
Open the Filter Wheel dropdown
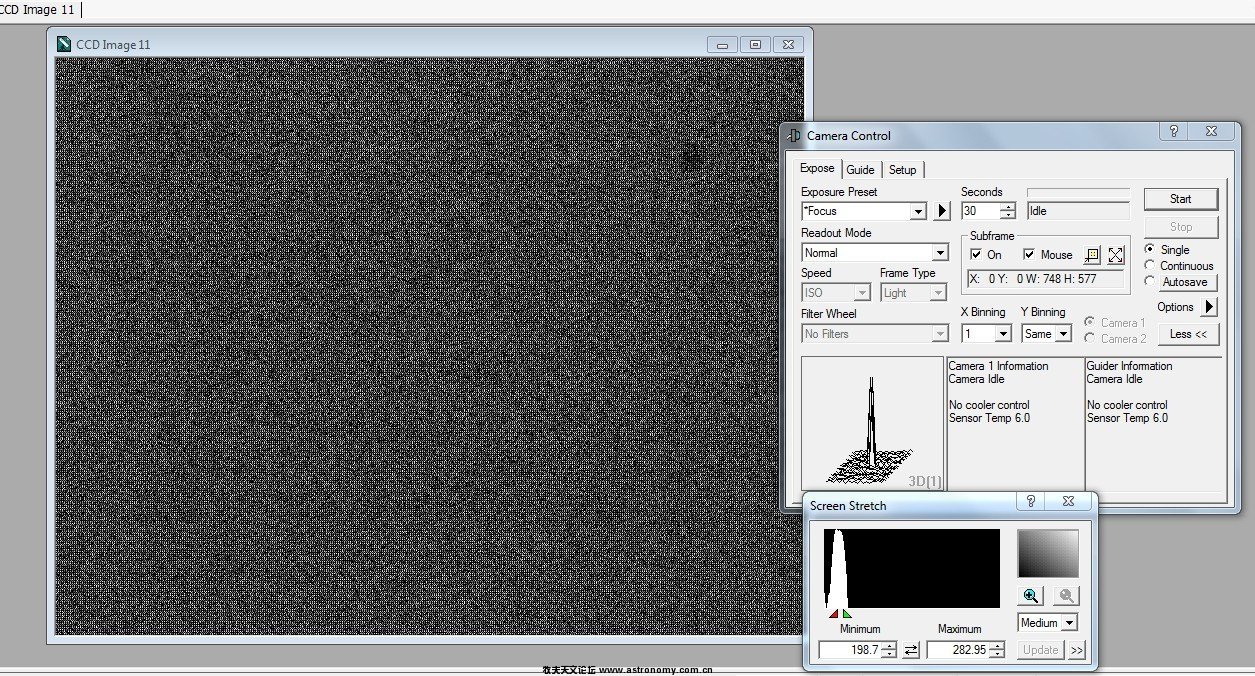tap(939, 334)
